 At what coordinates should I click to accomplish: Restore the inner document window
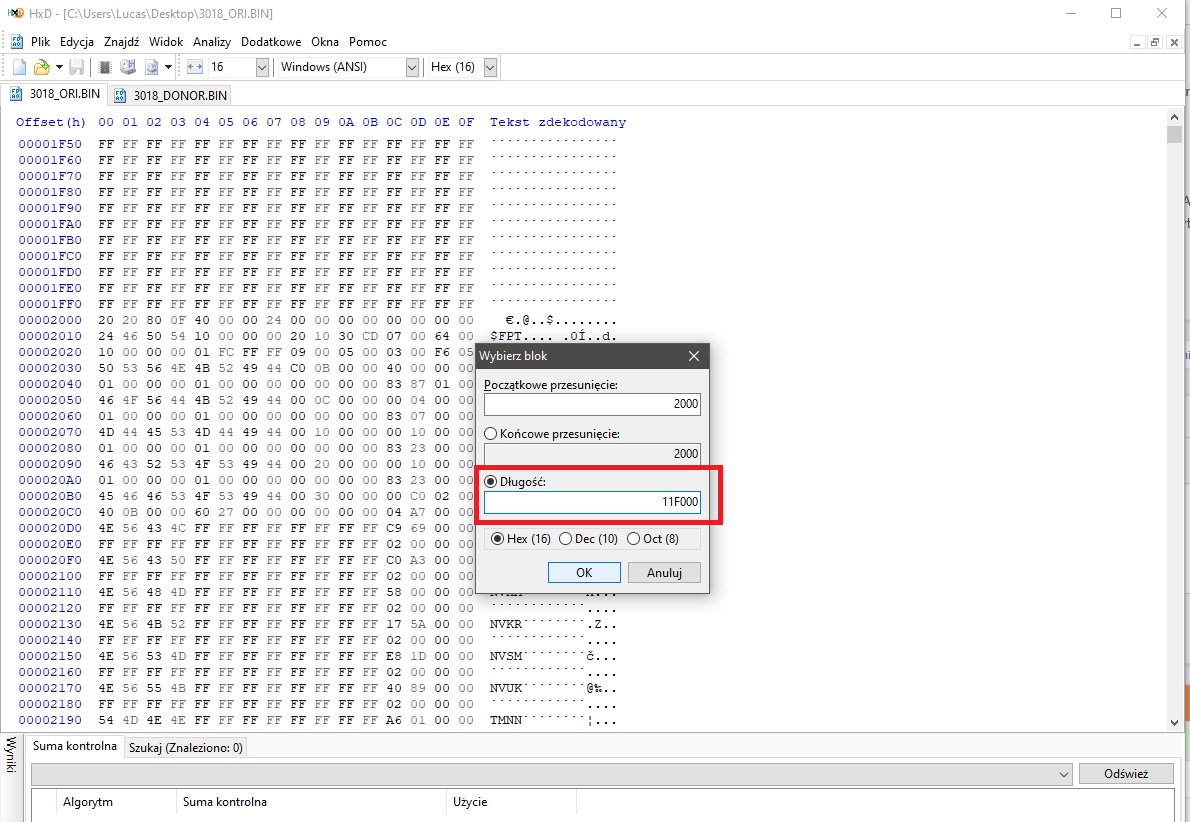tap(1155, 43)
